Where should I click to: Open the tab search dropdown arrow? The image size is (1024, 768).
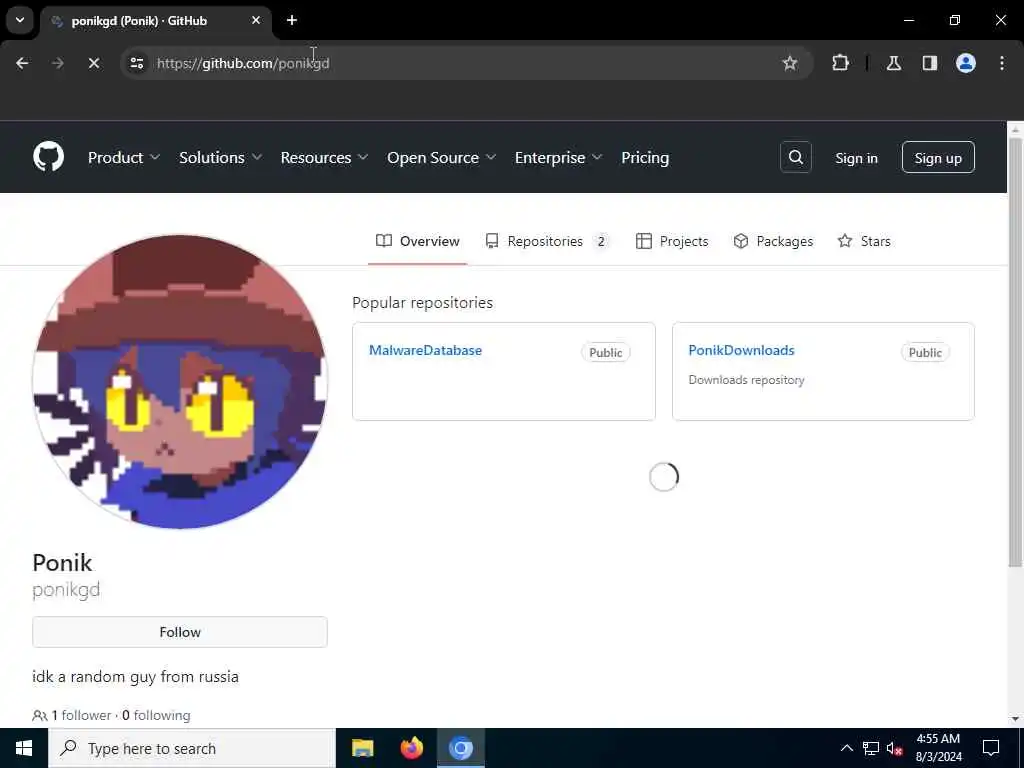[x=20, y=20]
